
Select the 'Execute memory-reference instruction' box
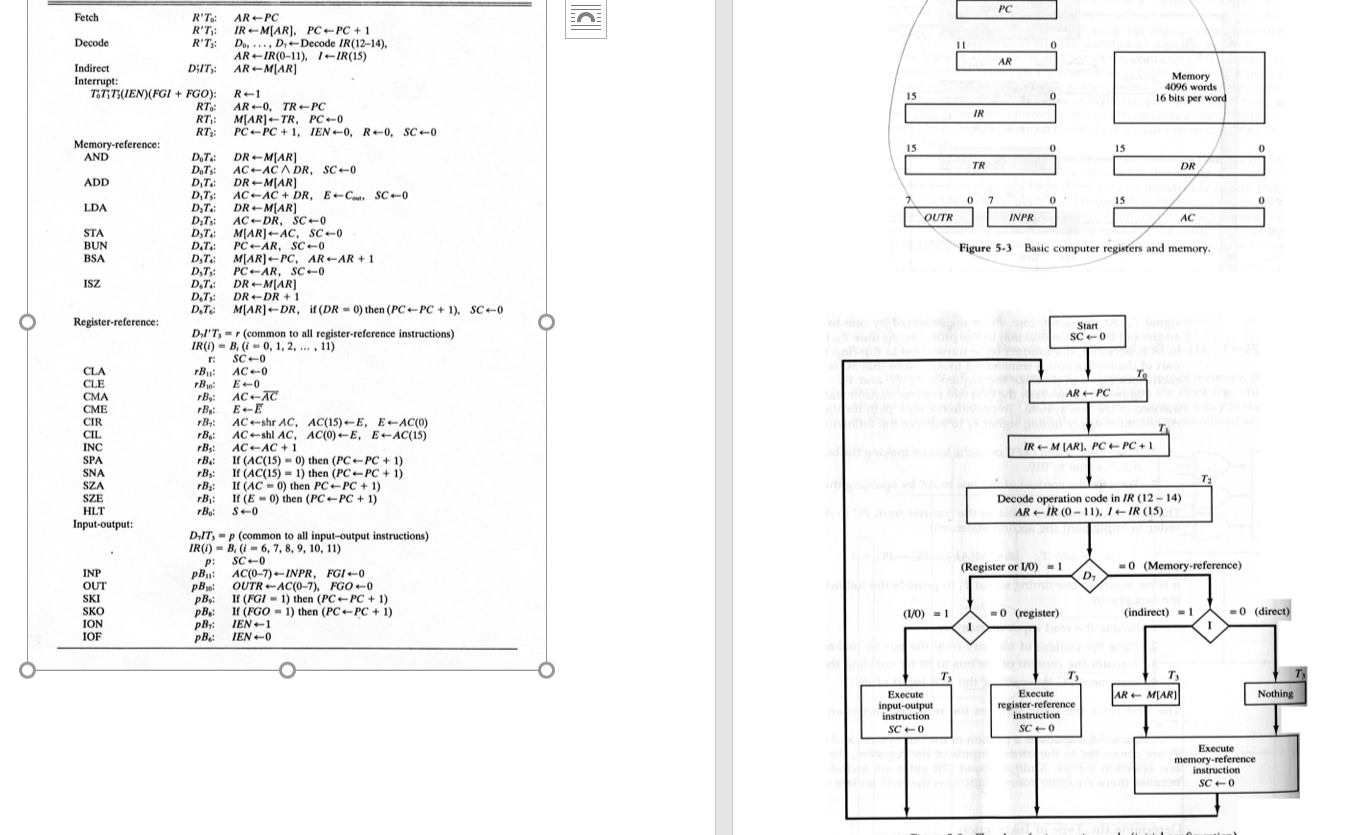coord(1215,765)
